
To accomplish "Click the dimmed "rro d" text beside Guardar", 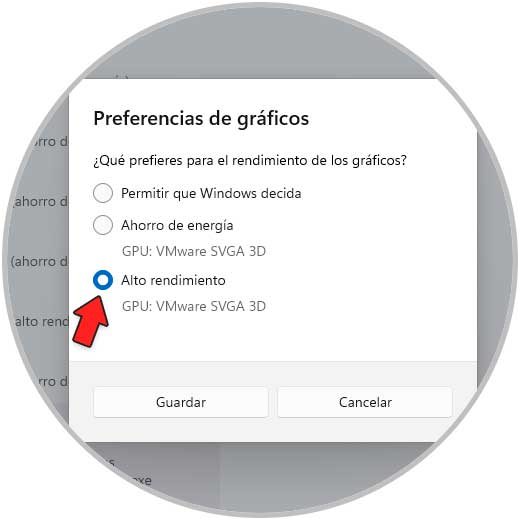I will (x=53, y=381).
